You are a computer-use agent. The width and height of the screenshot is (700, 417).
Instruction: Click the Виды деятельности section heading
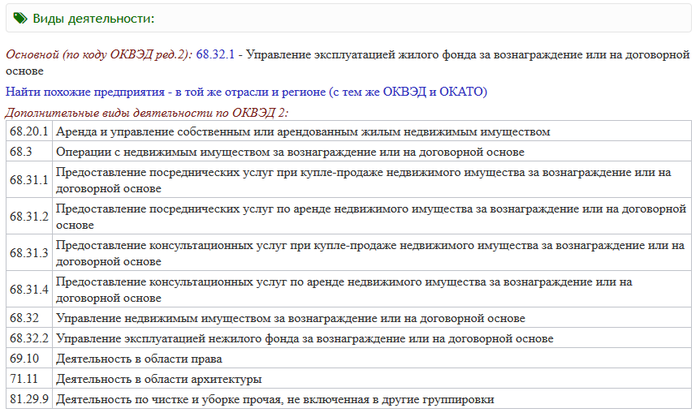click(94, 18)
